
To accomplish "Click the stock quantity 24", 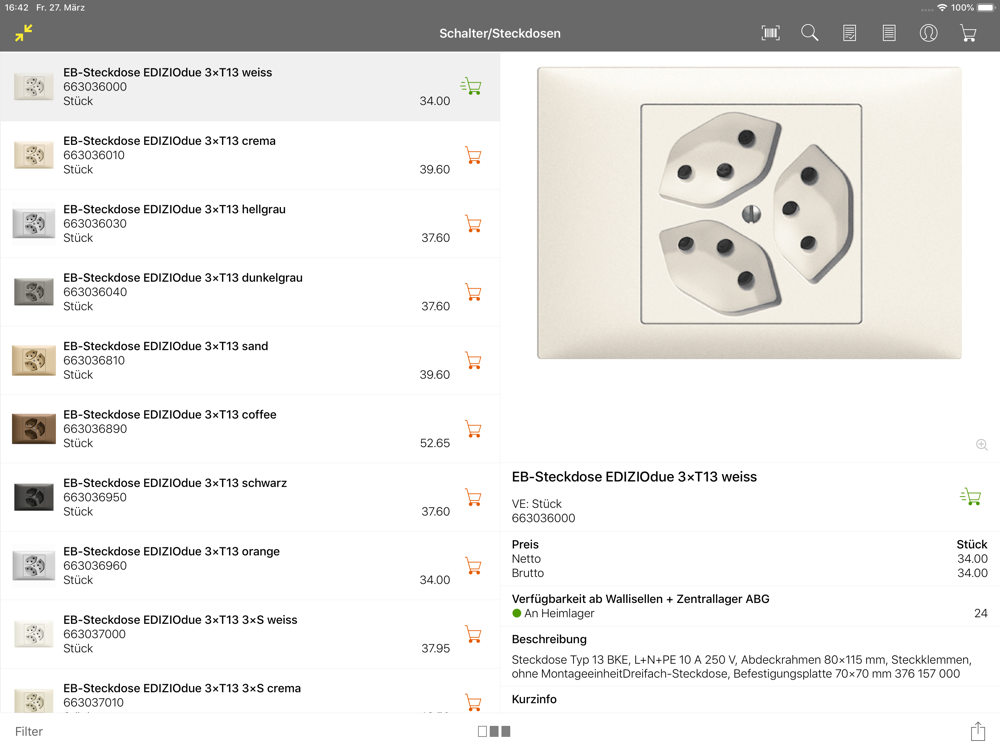I will click(x=981, y=613).
